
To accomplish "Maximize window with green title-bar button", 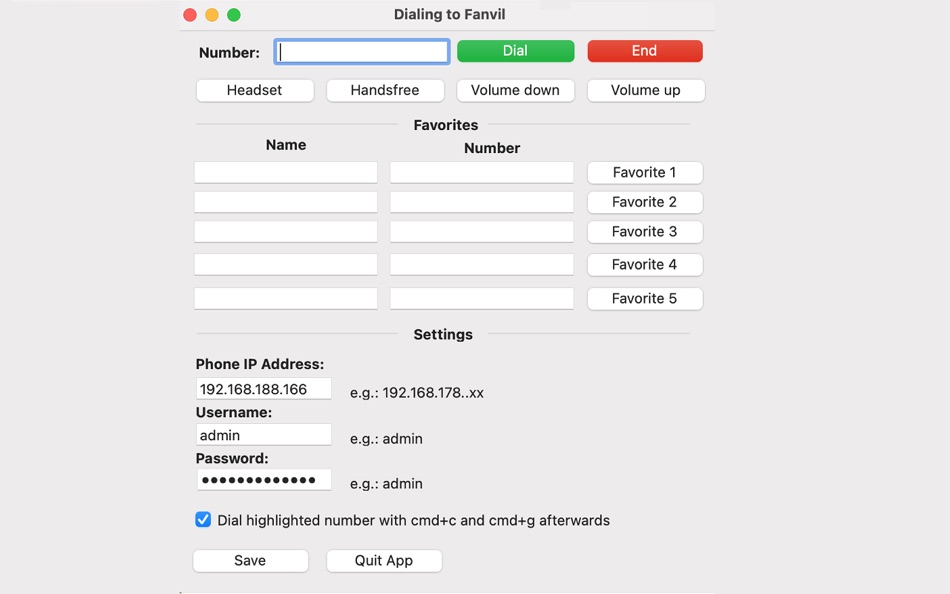I will (x=233, y=15).
